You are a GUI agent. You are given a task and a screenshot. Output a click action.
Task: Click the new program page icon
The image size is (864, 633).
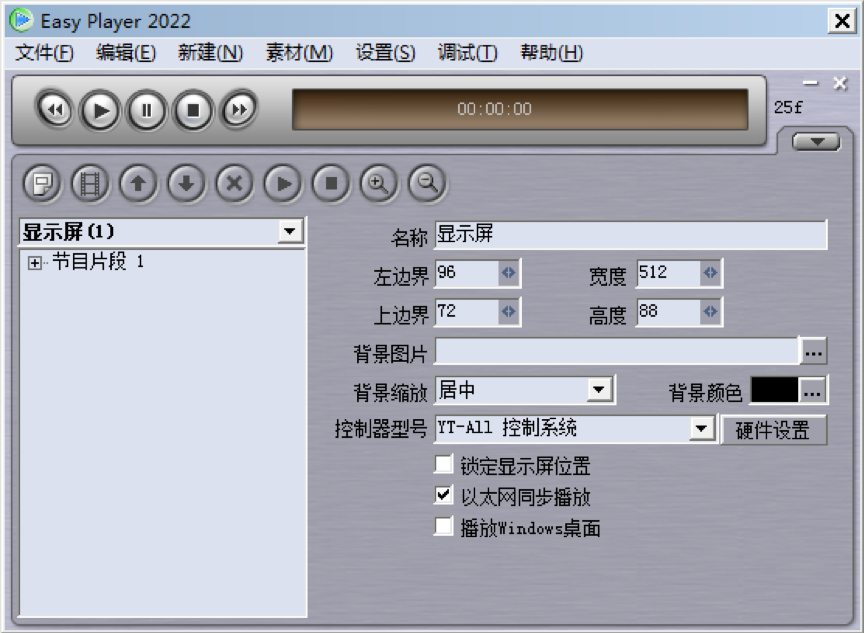[x=42, y=183]
